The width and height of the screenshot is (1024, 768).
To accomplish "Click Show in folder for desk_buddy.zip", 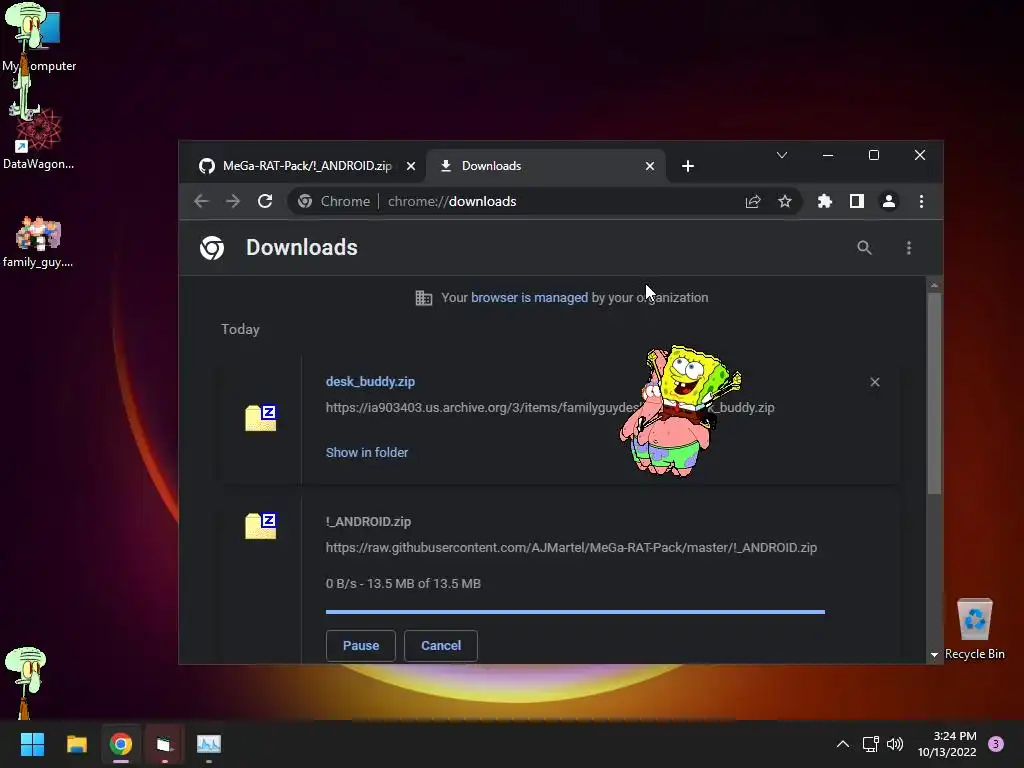I will coord(367,452).
